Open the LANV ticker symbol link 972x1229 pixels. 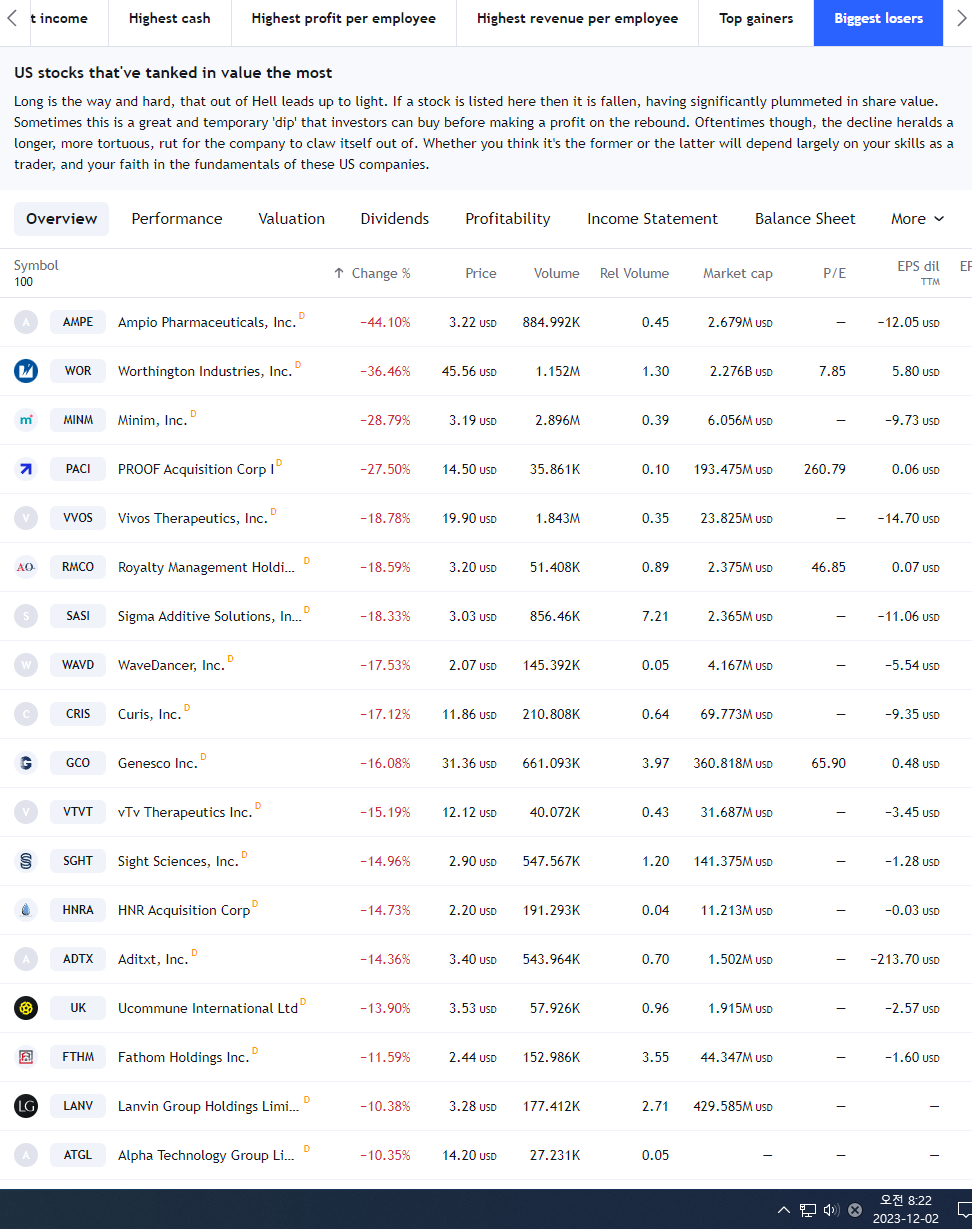(x=78, y=1106)
